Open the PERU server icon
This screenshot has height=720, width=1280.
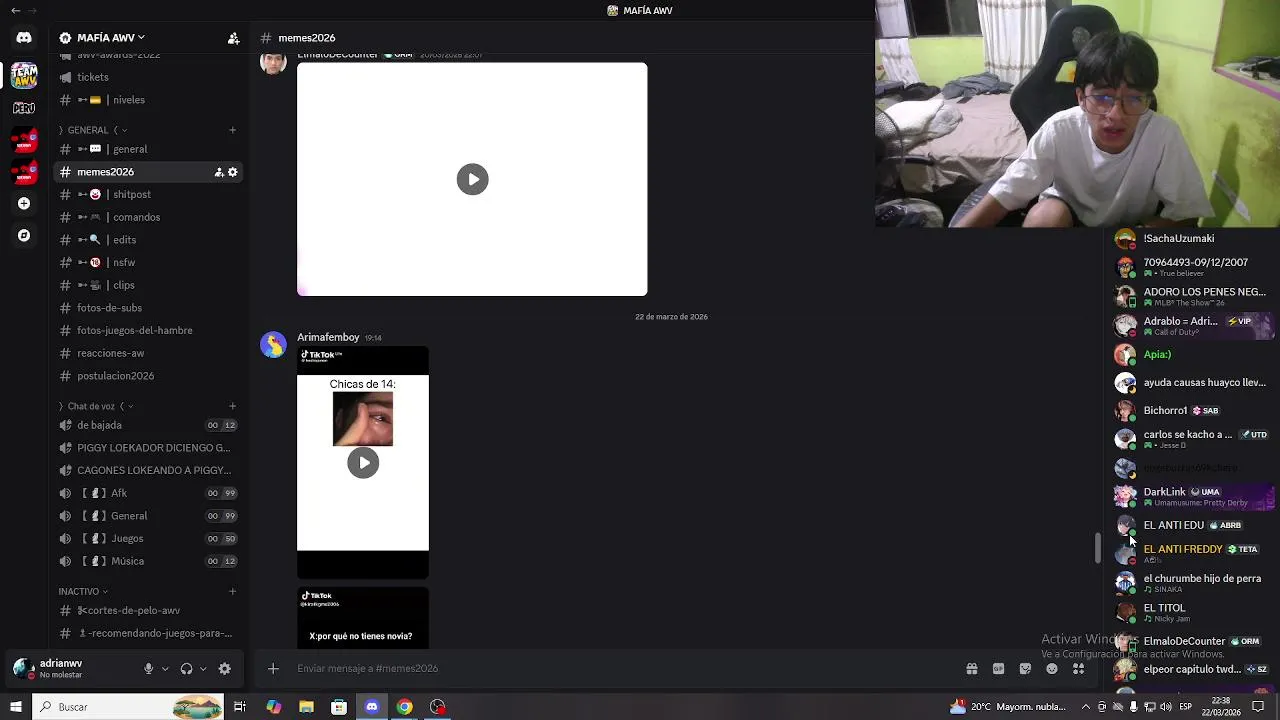click(24, 108)
